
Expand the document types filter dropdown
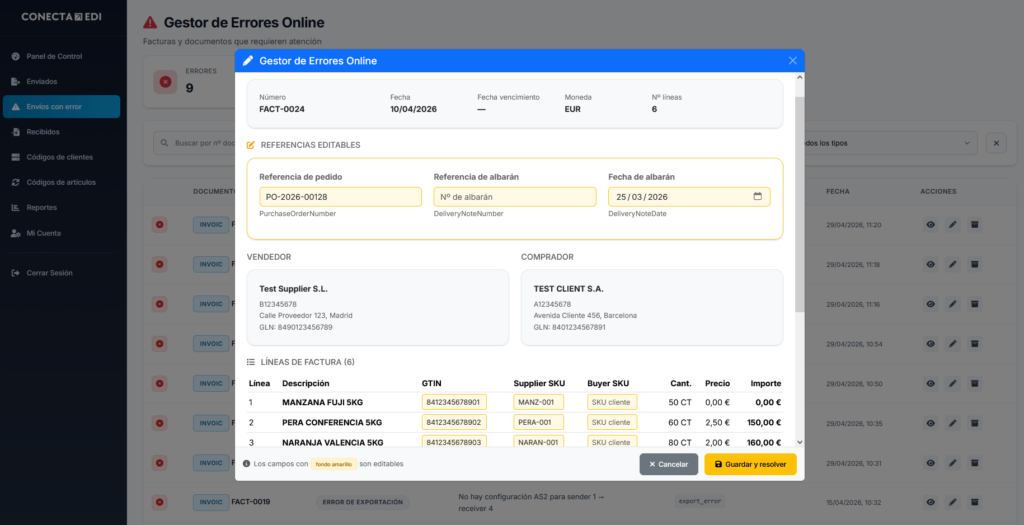(889, 143)
